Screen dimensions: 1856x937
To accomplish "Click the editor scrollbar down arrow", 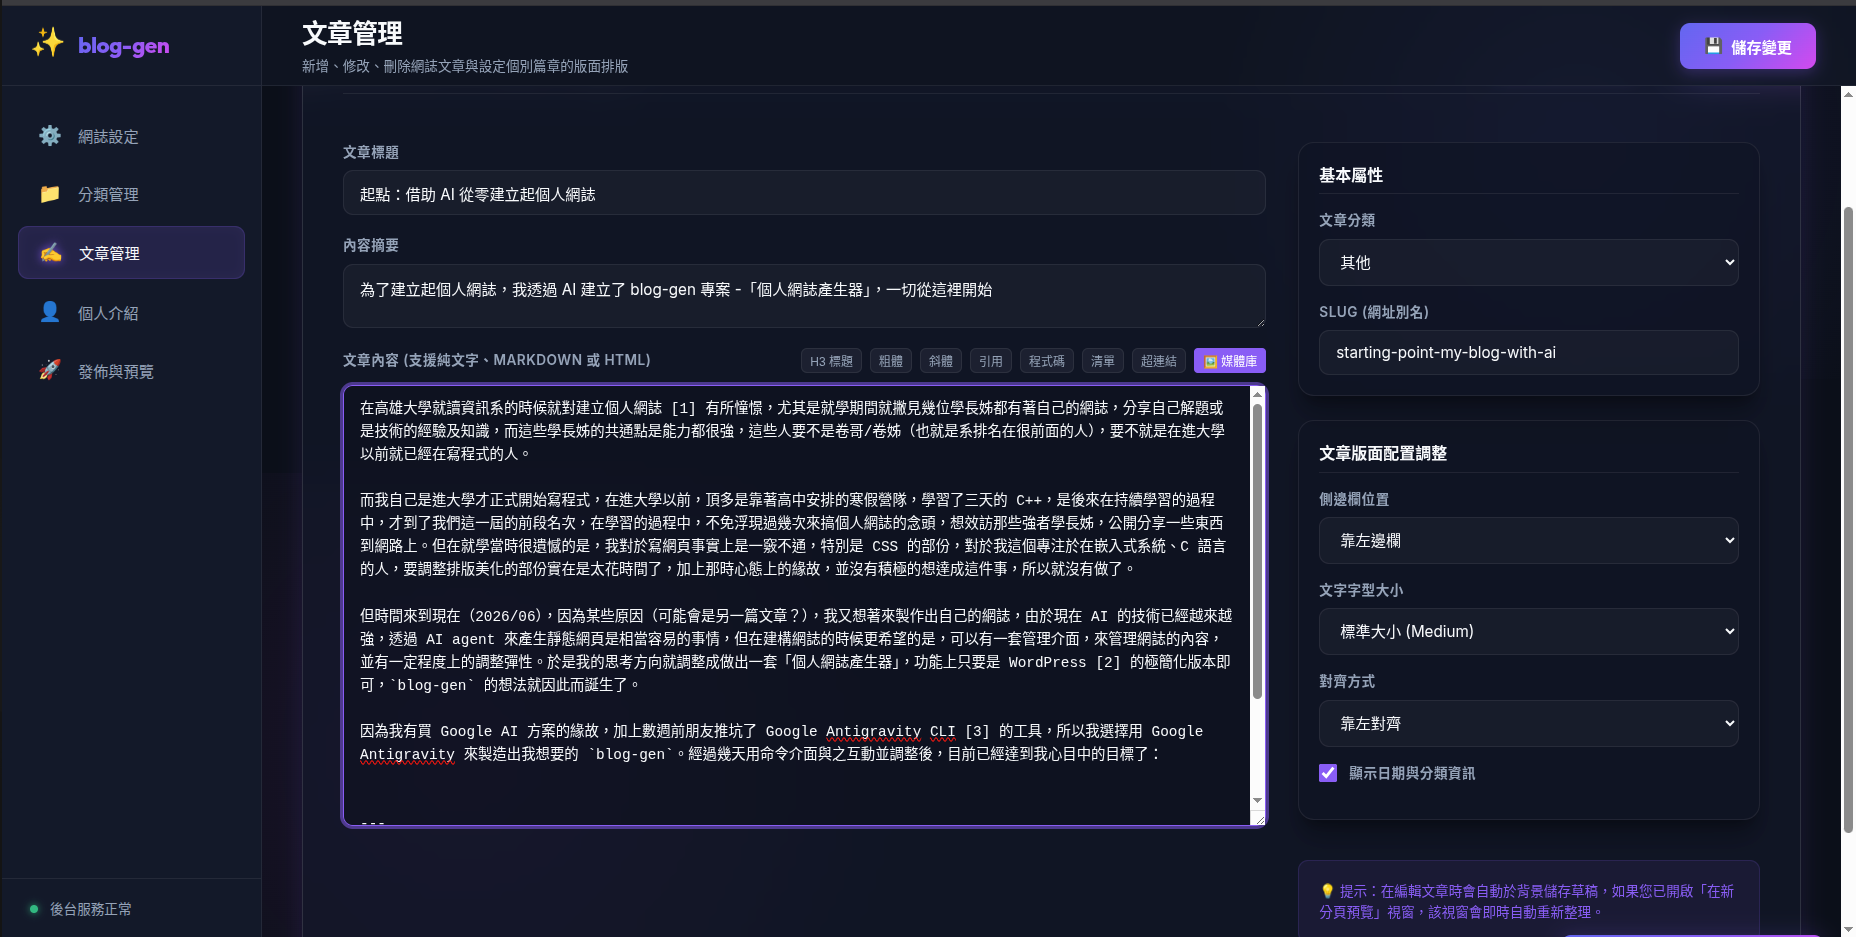I will pyautogui.click(x=1257, y=801).
